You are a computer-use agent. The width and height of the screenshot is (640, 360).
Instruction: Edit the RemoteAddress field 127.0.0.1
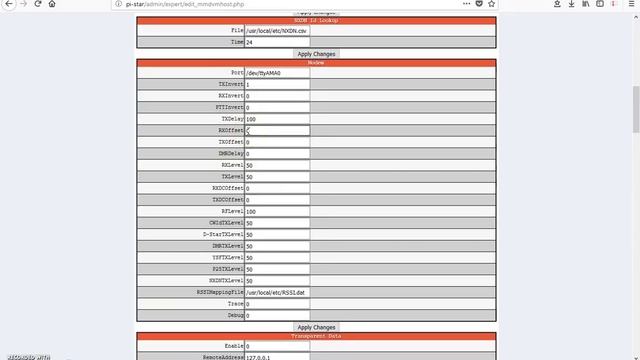[x=277, y=356]
